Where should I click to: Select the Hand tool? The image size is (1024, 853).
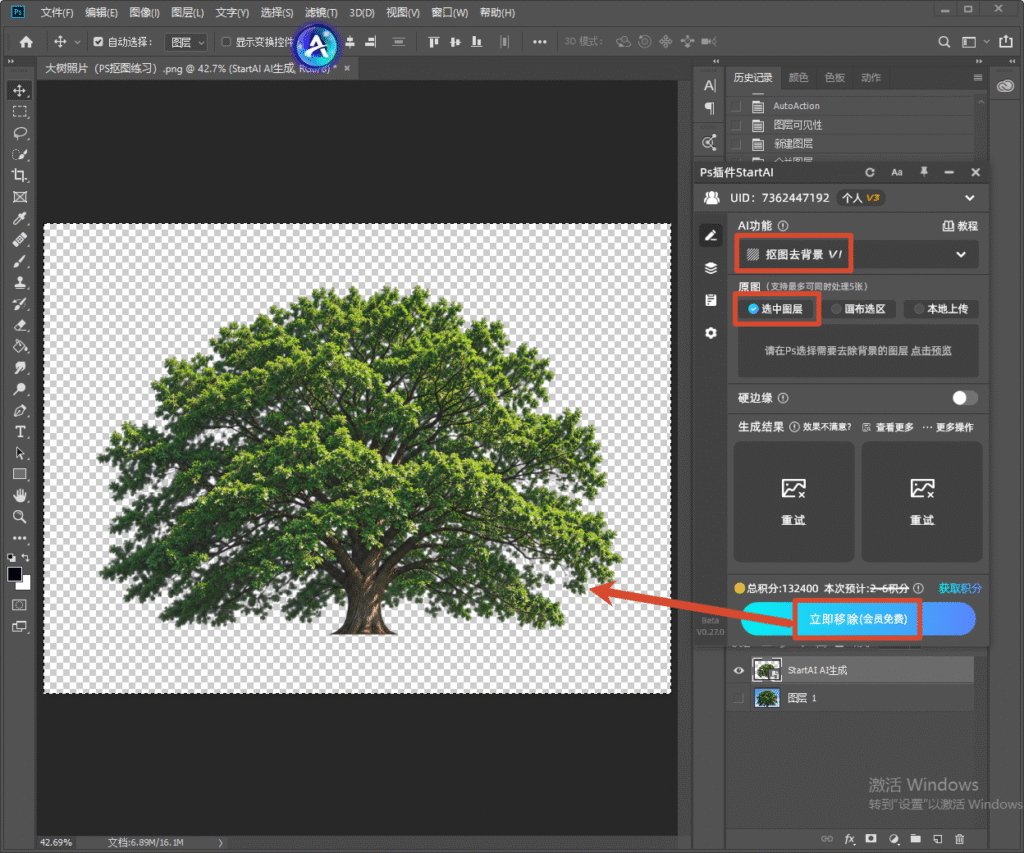pos(20,496)
